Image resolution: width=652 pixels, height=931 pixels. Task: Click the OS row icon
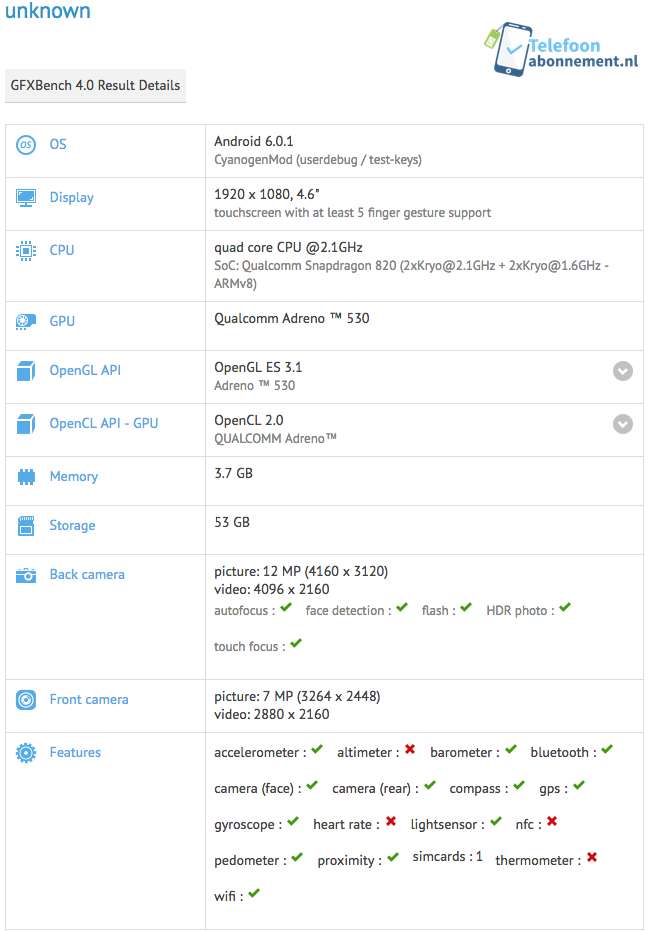(x=26, y=144)
